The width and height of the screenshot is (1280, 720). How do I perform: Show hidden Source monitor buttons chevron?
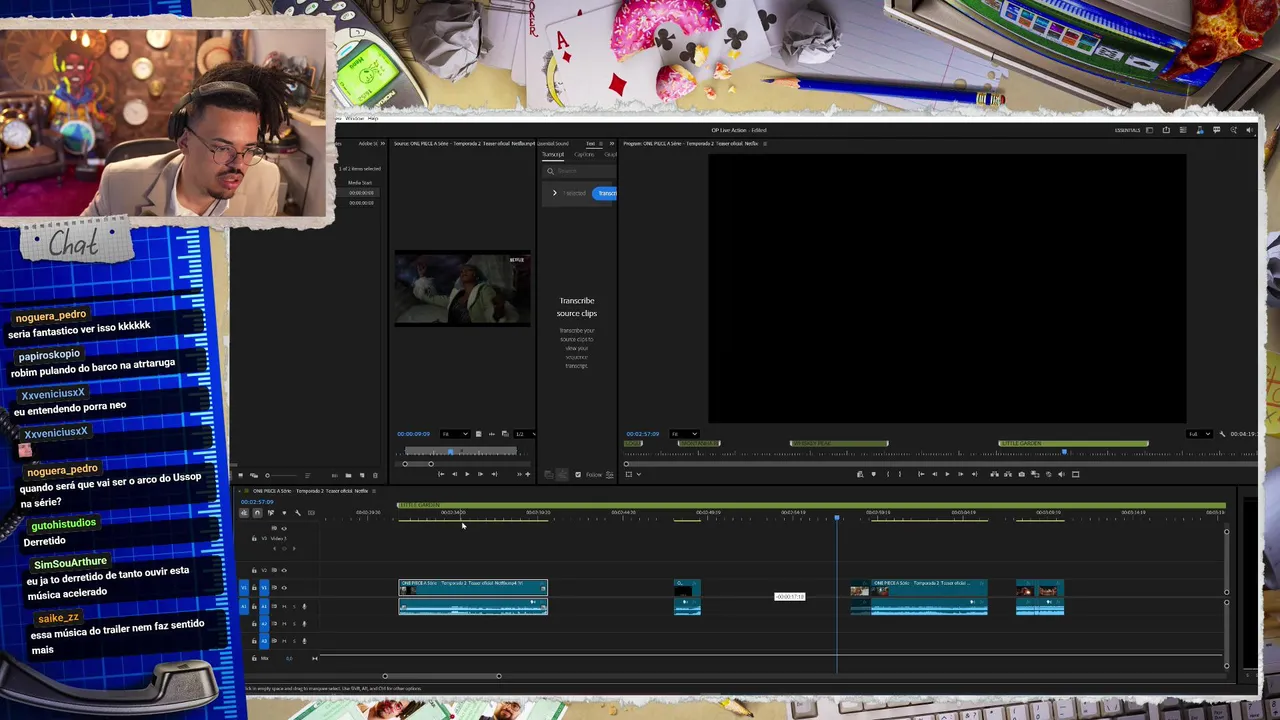pyautogui.click(x=519, y=474)
